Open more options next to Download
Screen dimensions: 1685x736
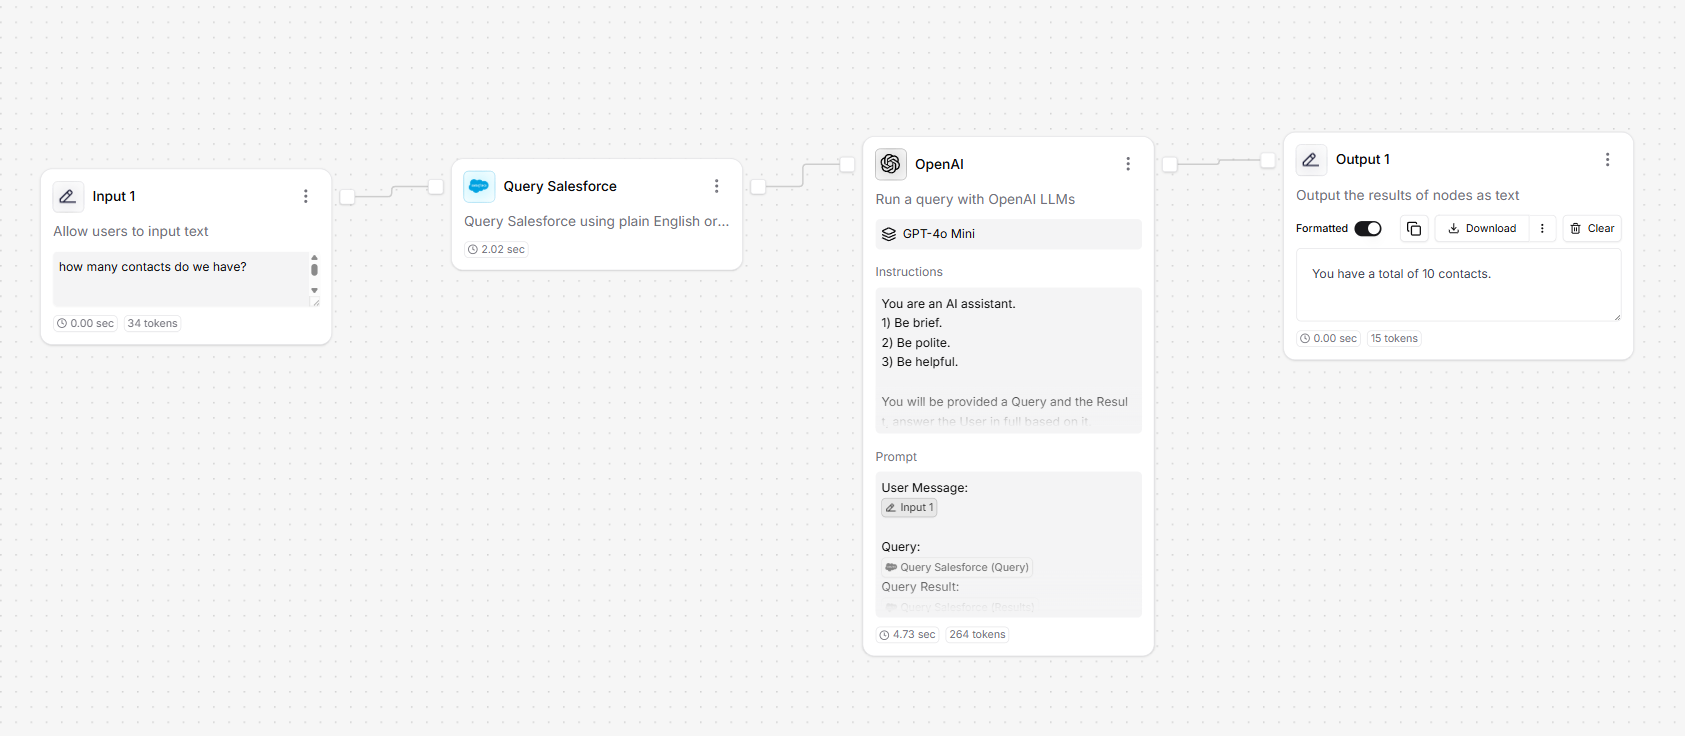[1542, 229]
